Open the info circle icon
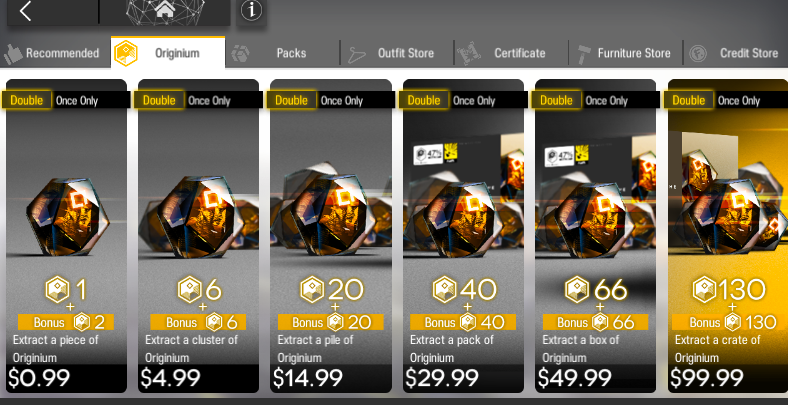Image resolution: width=788 pixels, height=405 pixels. click(x=251, y=11)
